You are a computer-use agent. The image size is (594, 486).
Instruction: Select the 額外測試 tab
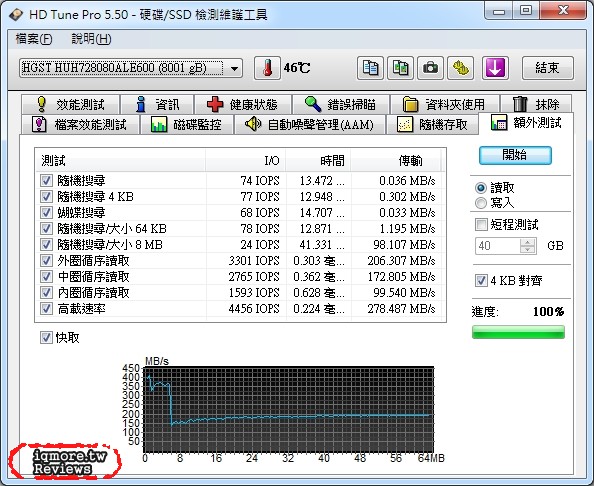tap(526, 123)
